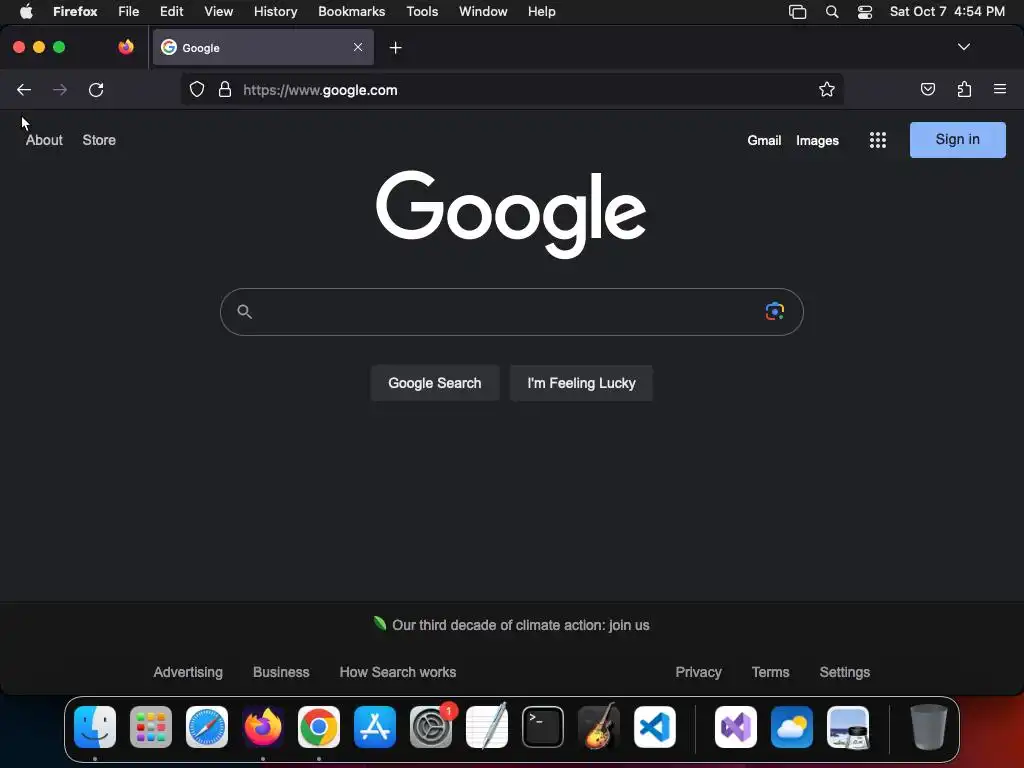Screen dimensions: 1024x768
Task: Save page to Pocket
Action: [x=927, y=89]
